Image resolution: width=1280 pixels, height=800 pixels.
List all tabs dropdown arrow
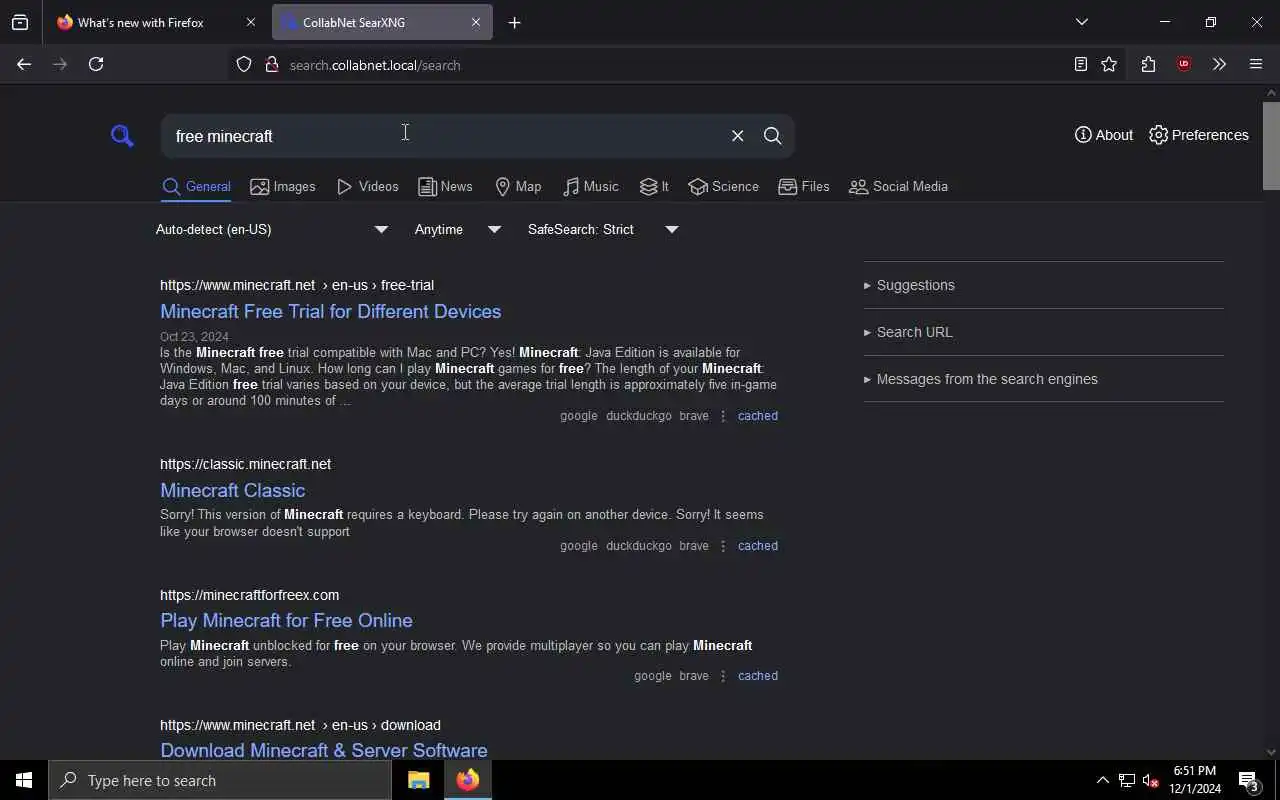pos(1082,22)
